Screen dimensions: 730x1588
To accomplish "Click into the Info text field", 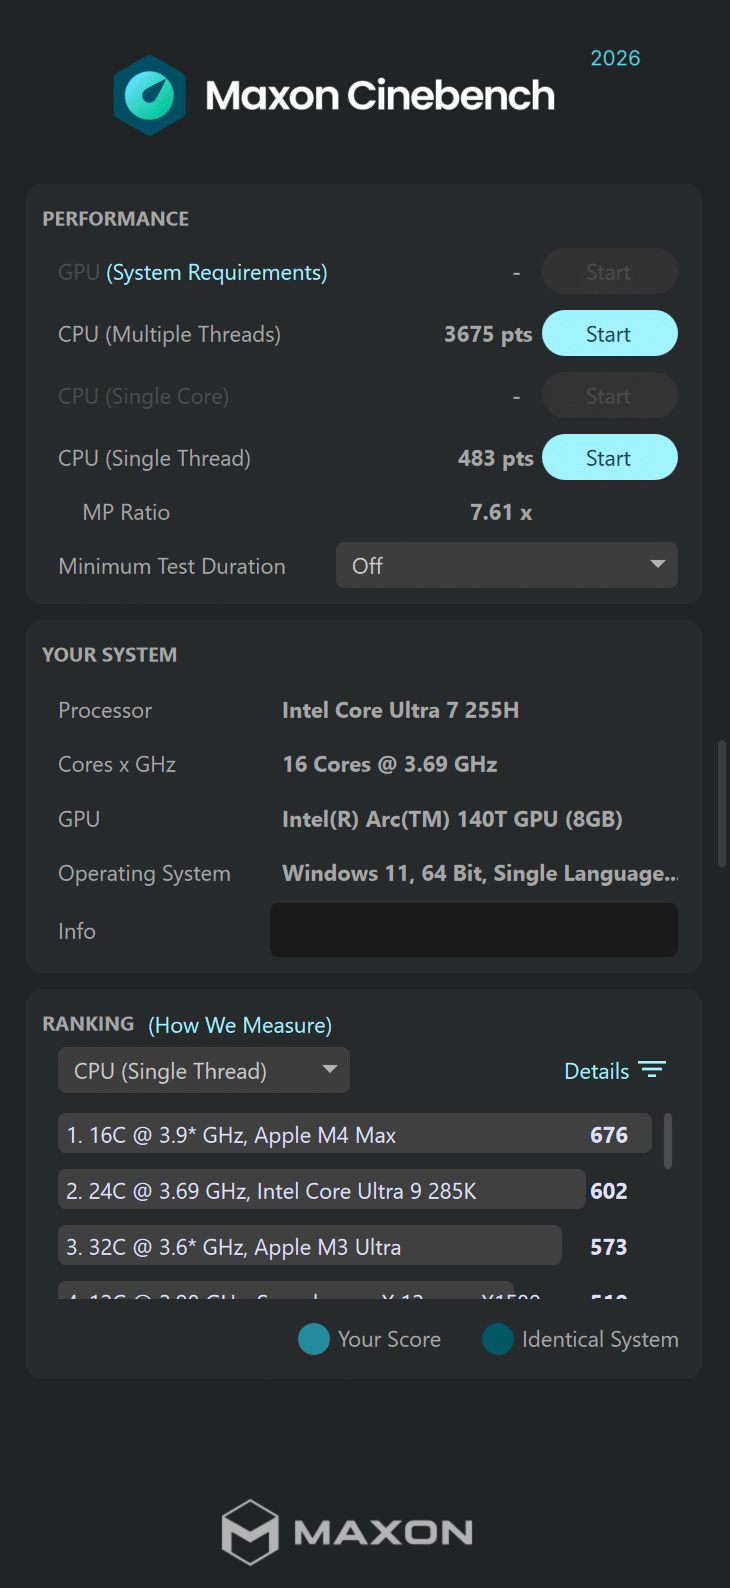I will pos(473,930).
